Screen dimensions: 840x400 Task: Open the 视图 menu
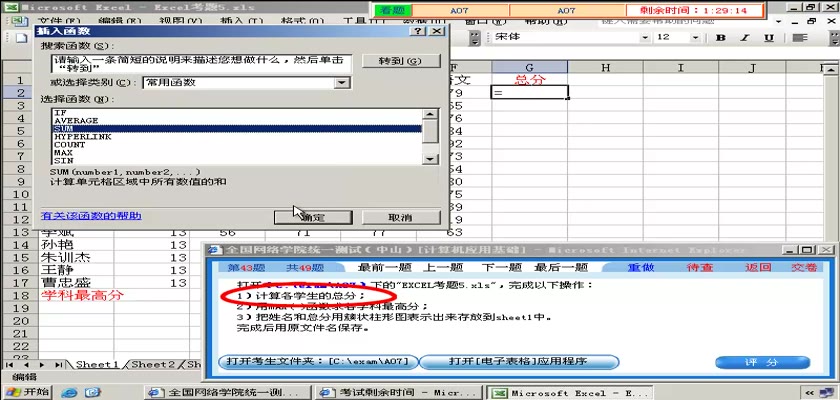click(181, 21)
